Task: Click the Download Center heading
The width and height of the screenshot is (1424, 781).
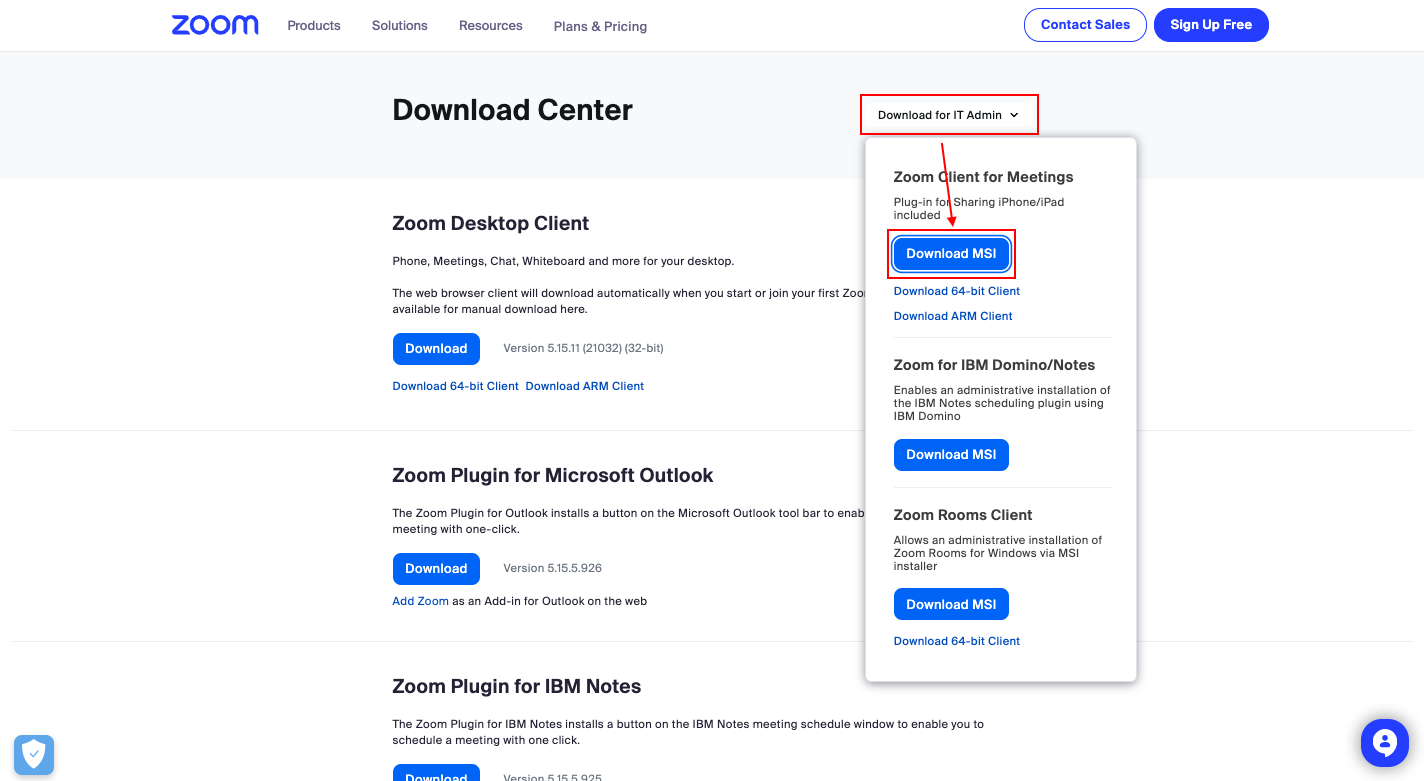Action: pyautogui.click(x=512, y=110)
